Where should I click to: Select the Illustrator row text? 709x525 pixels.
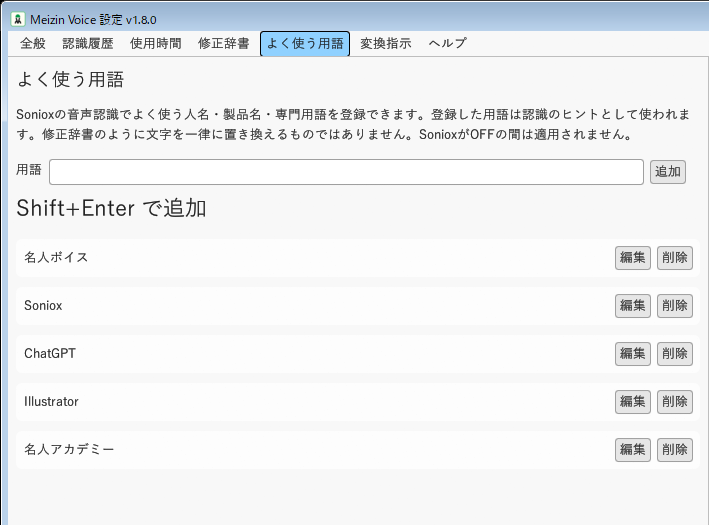point(51,402)
